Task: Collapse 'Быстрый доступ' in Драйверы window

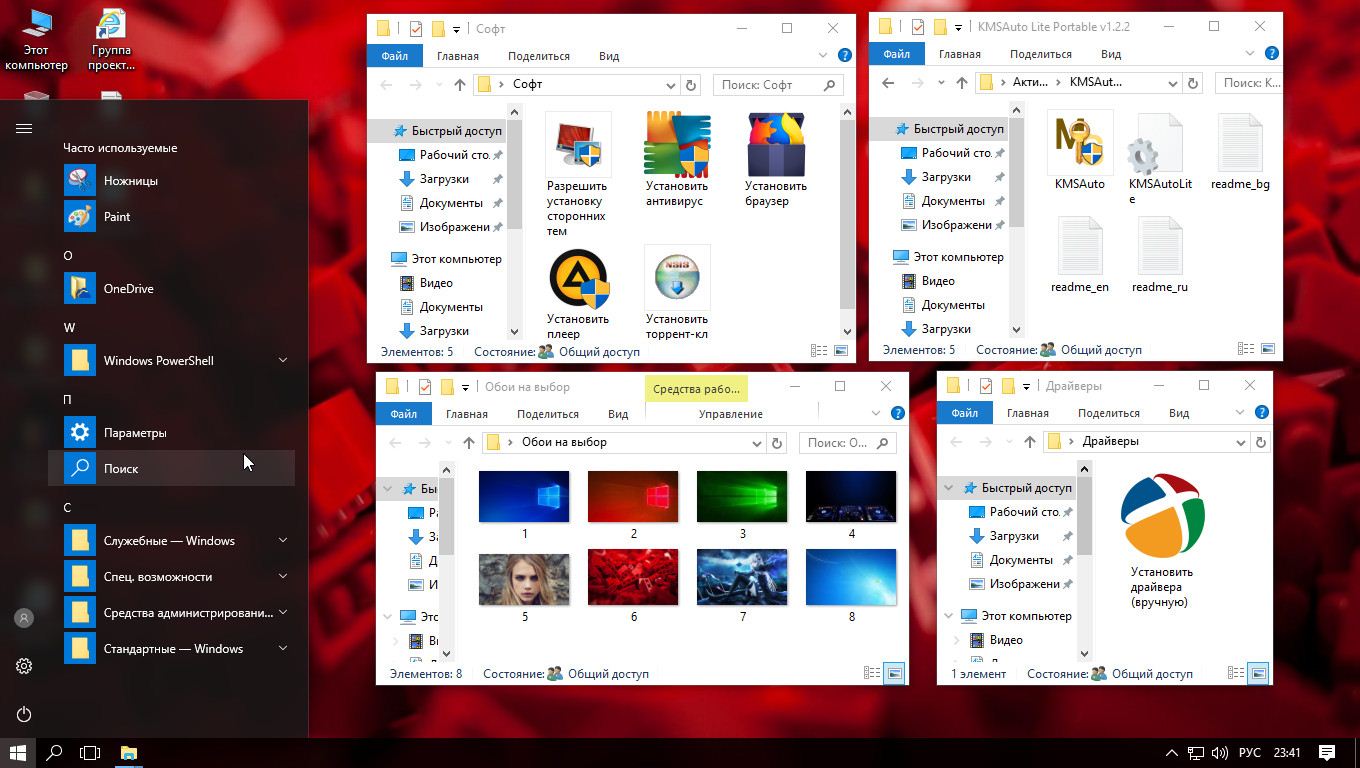Action: click(949, 488)
